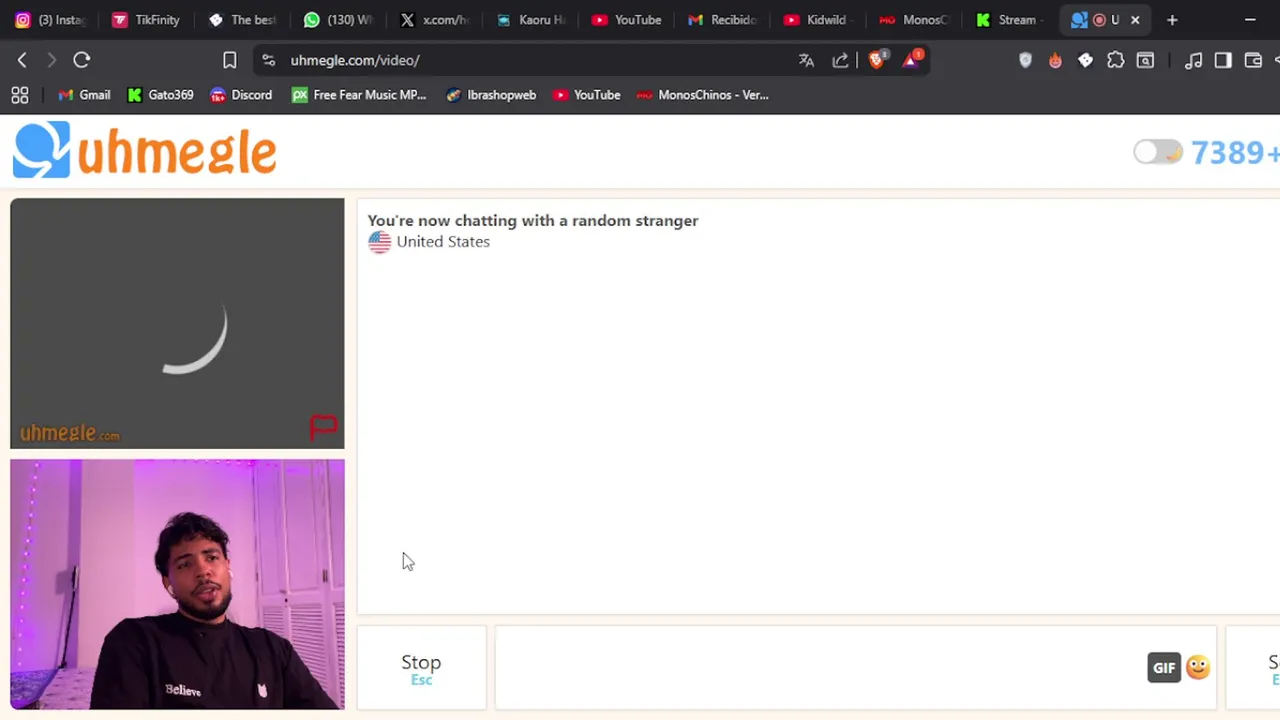Switch to the WhatsApp tab
Screen dimensions: 1280x720
(x=339, y=20)
